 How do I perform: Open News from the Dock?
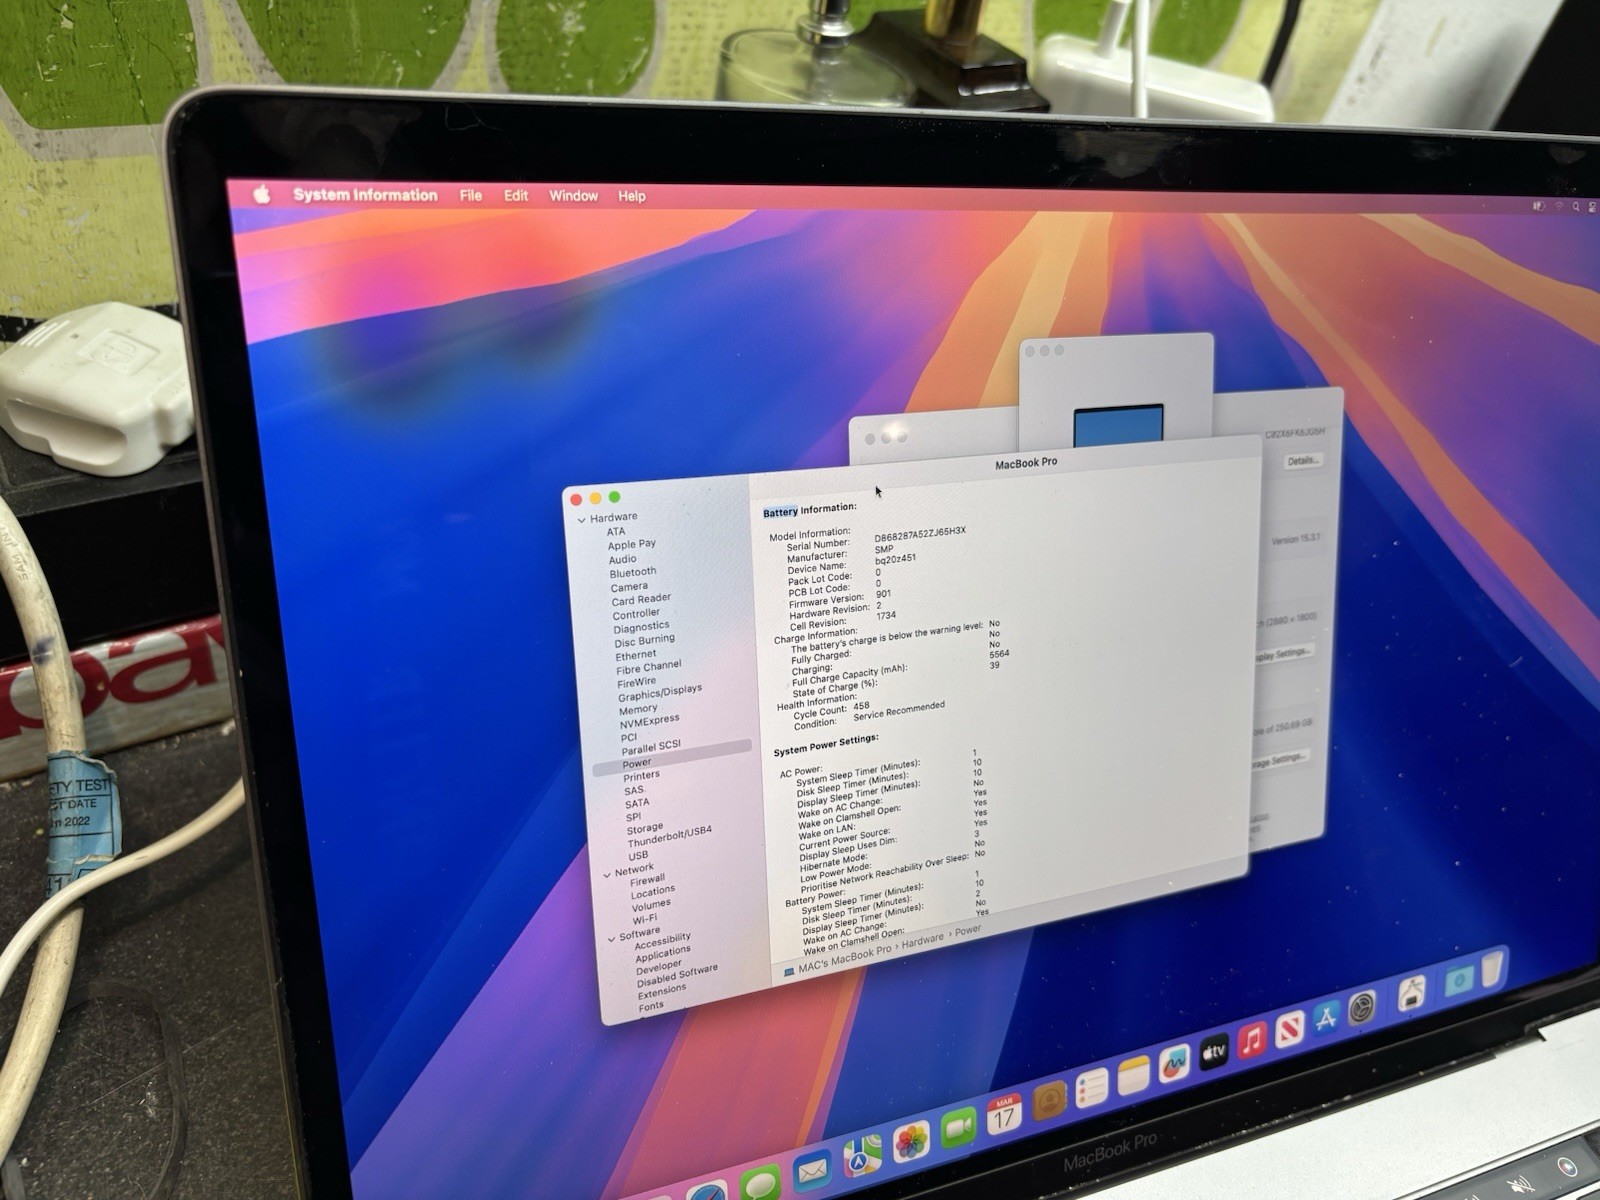point(1289,1029)
